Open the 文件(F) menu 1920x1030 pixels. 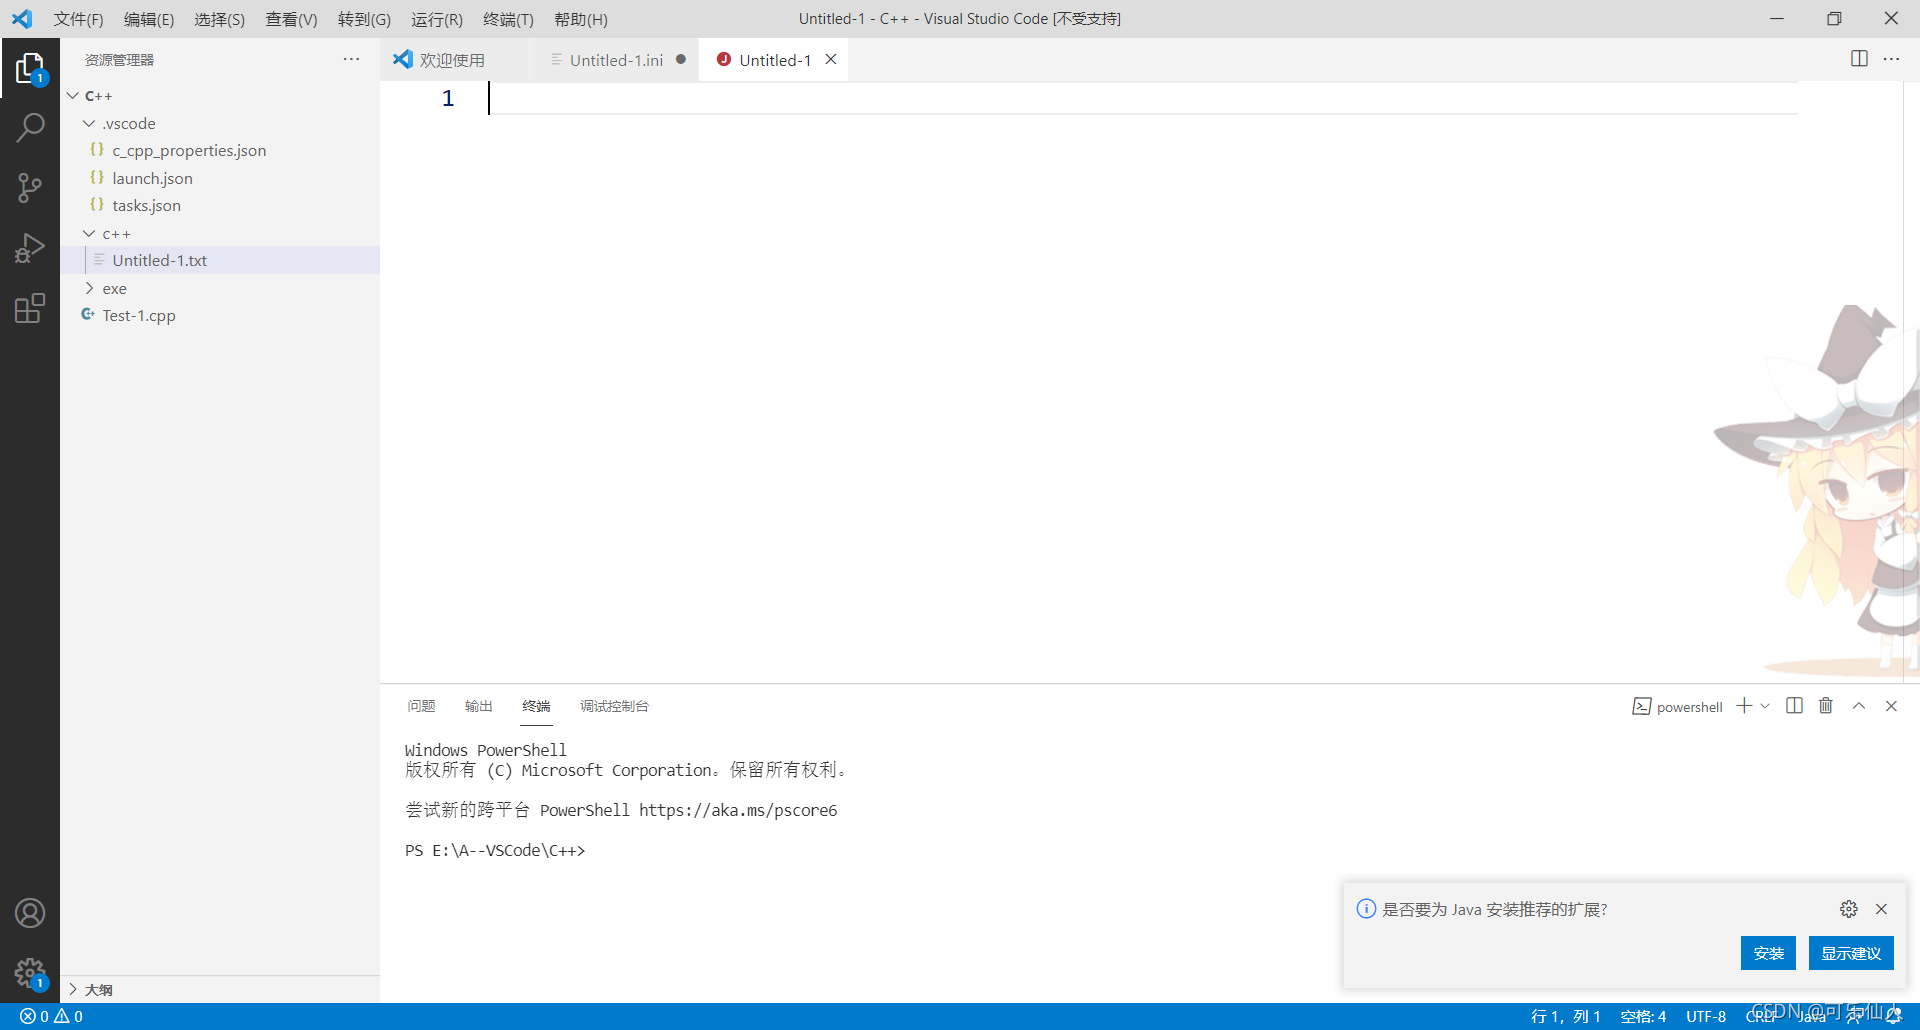78,19
